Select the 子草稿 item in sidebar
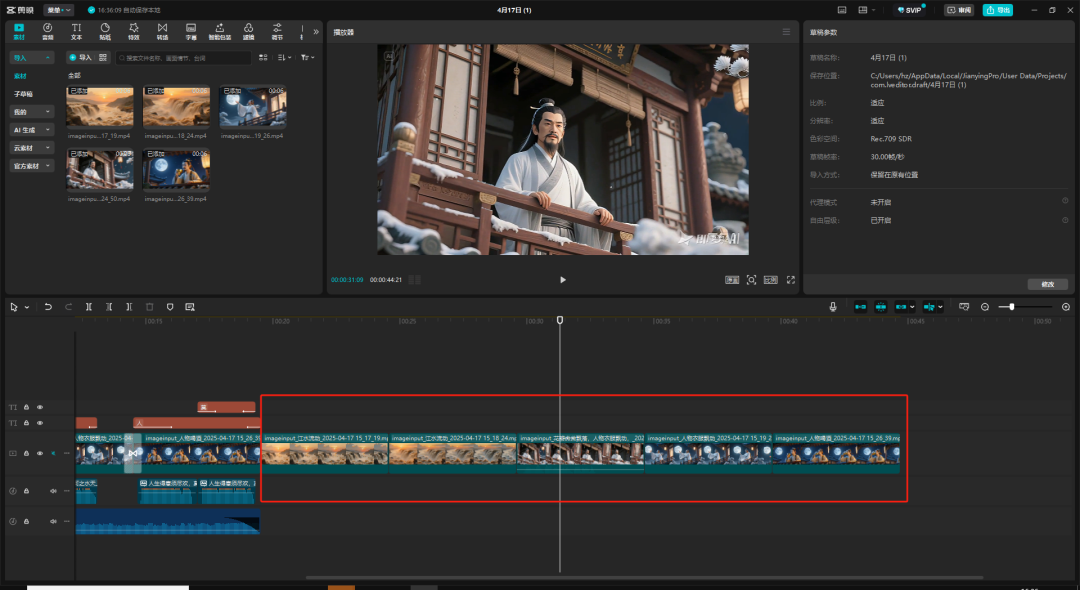1080x590 pixels. [x=23, y=94]
